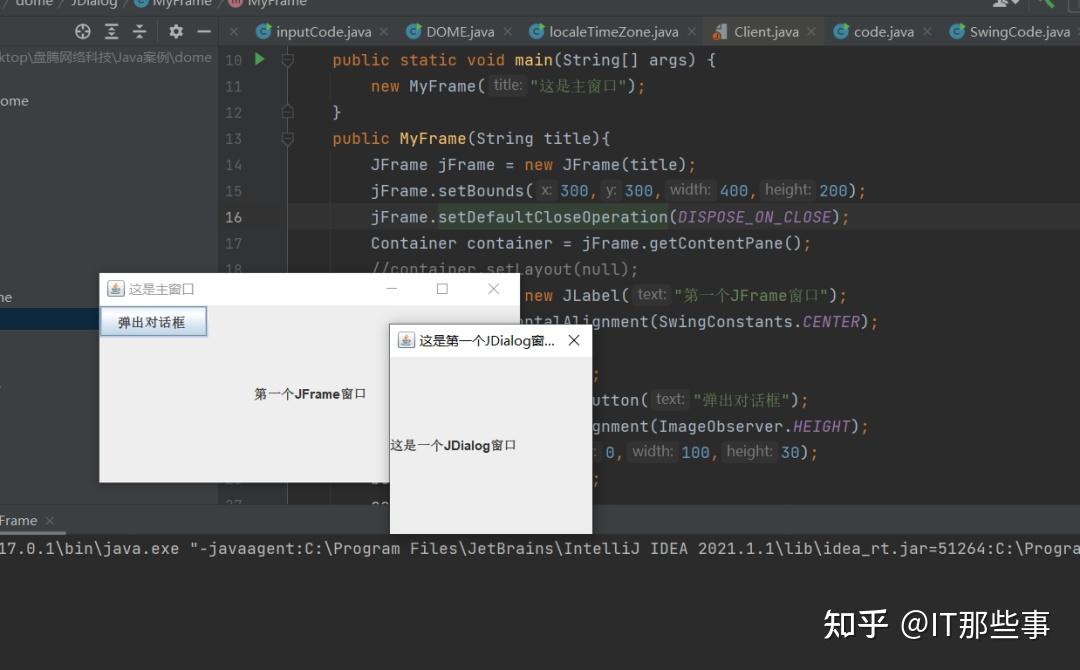This screenshot has height=670, width=1080.
Task: Close the Client.java tab
Action: pos(811,32)
